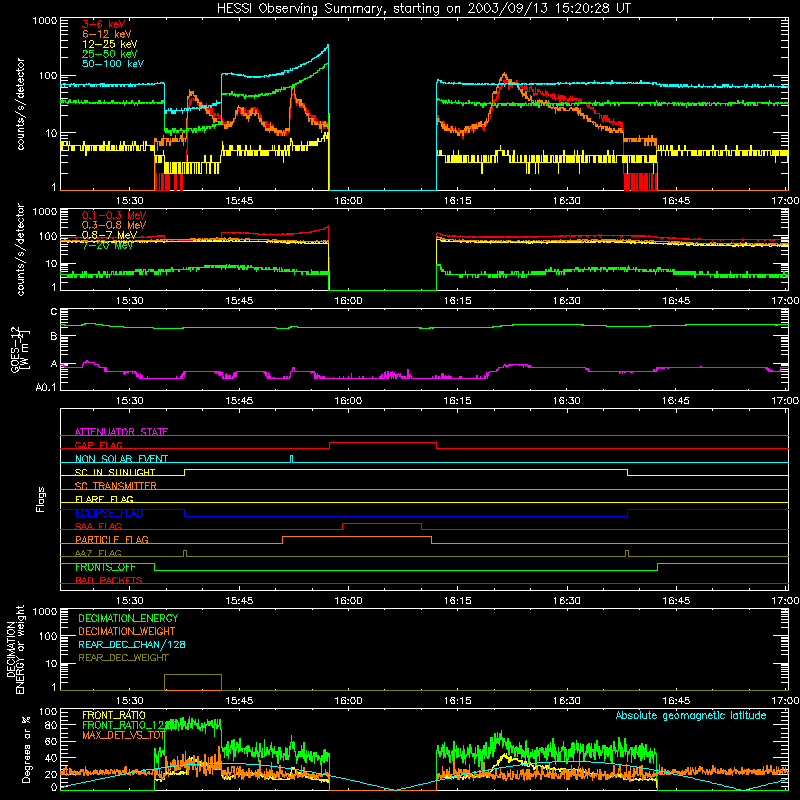Select the 6-12 keV legend label
Screen dimensions: 800x800
tap(107, 34)
